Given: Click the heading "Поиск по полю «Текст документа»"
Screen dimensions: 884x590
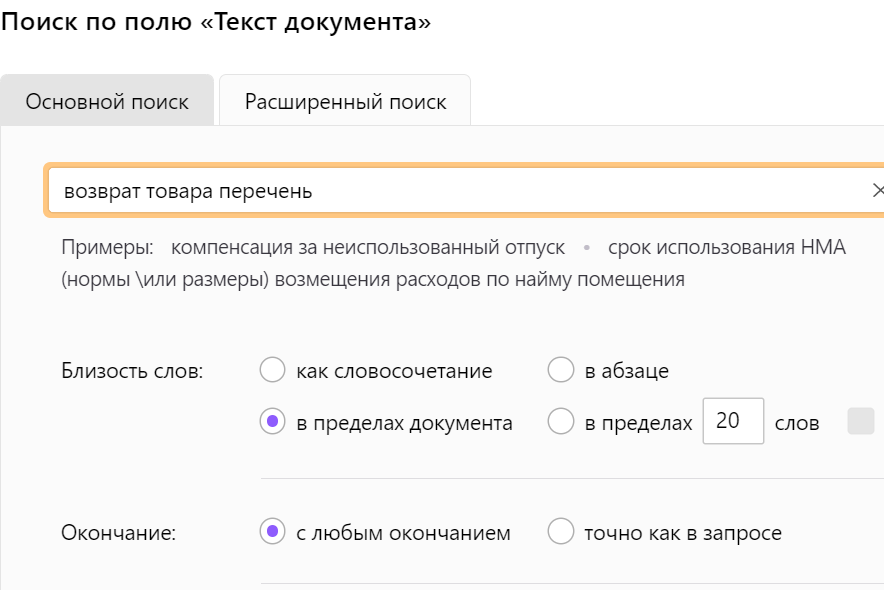Looking at the screenshot, I should pyautogui.click(x=216, y=23).
